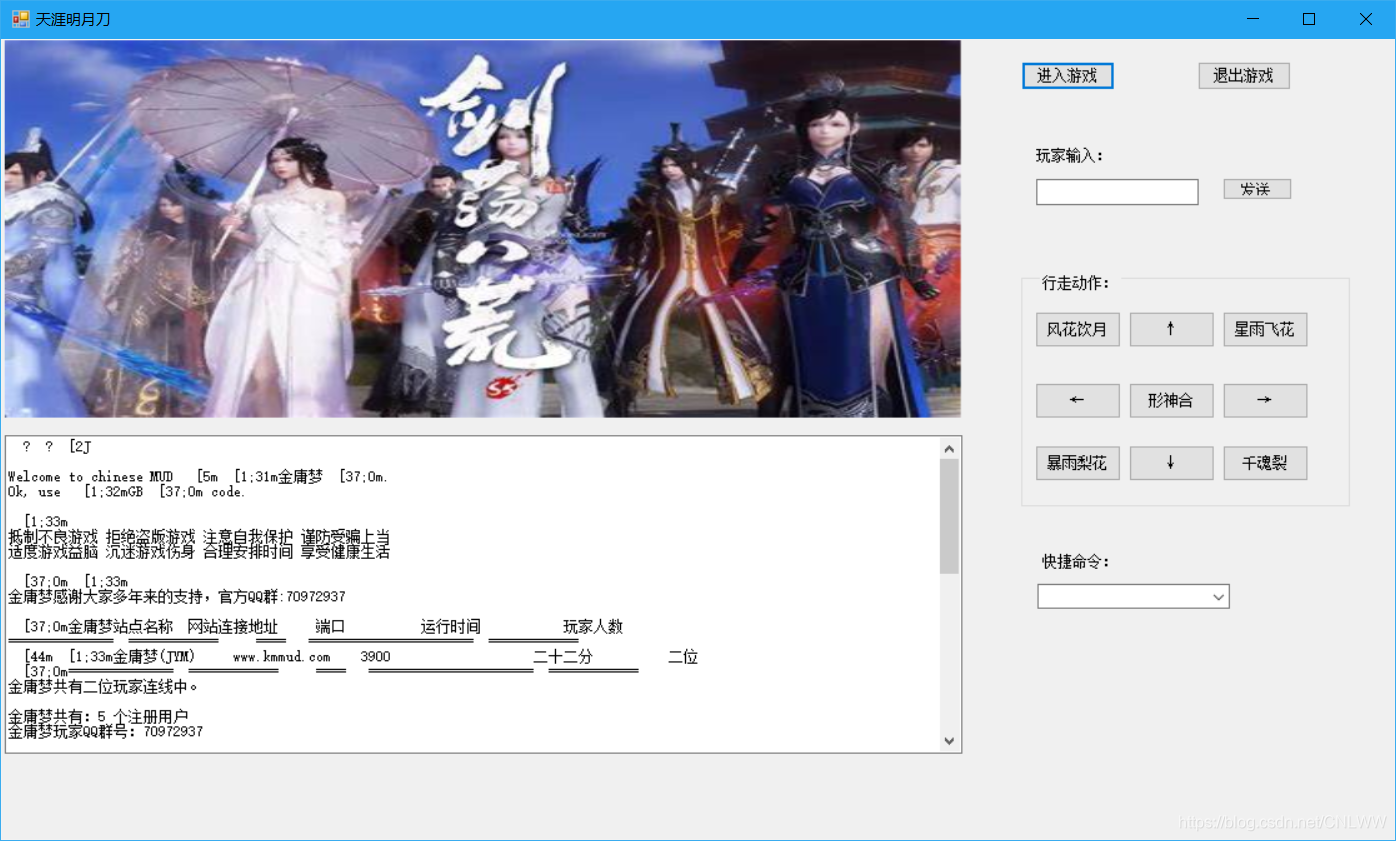Click the '玩家人数' column header text
Viewport: 1396px width, 841px height.
tap(593, 627)
